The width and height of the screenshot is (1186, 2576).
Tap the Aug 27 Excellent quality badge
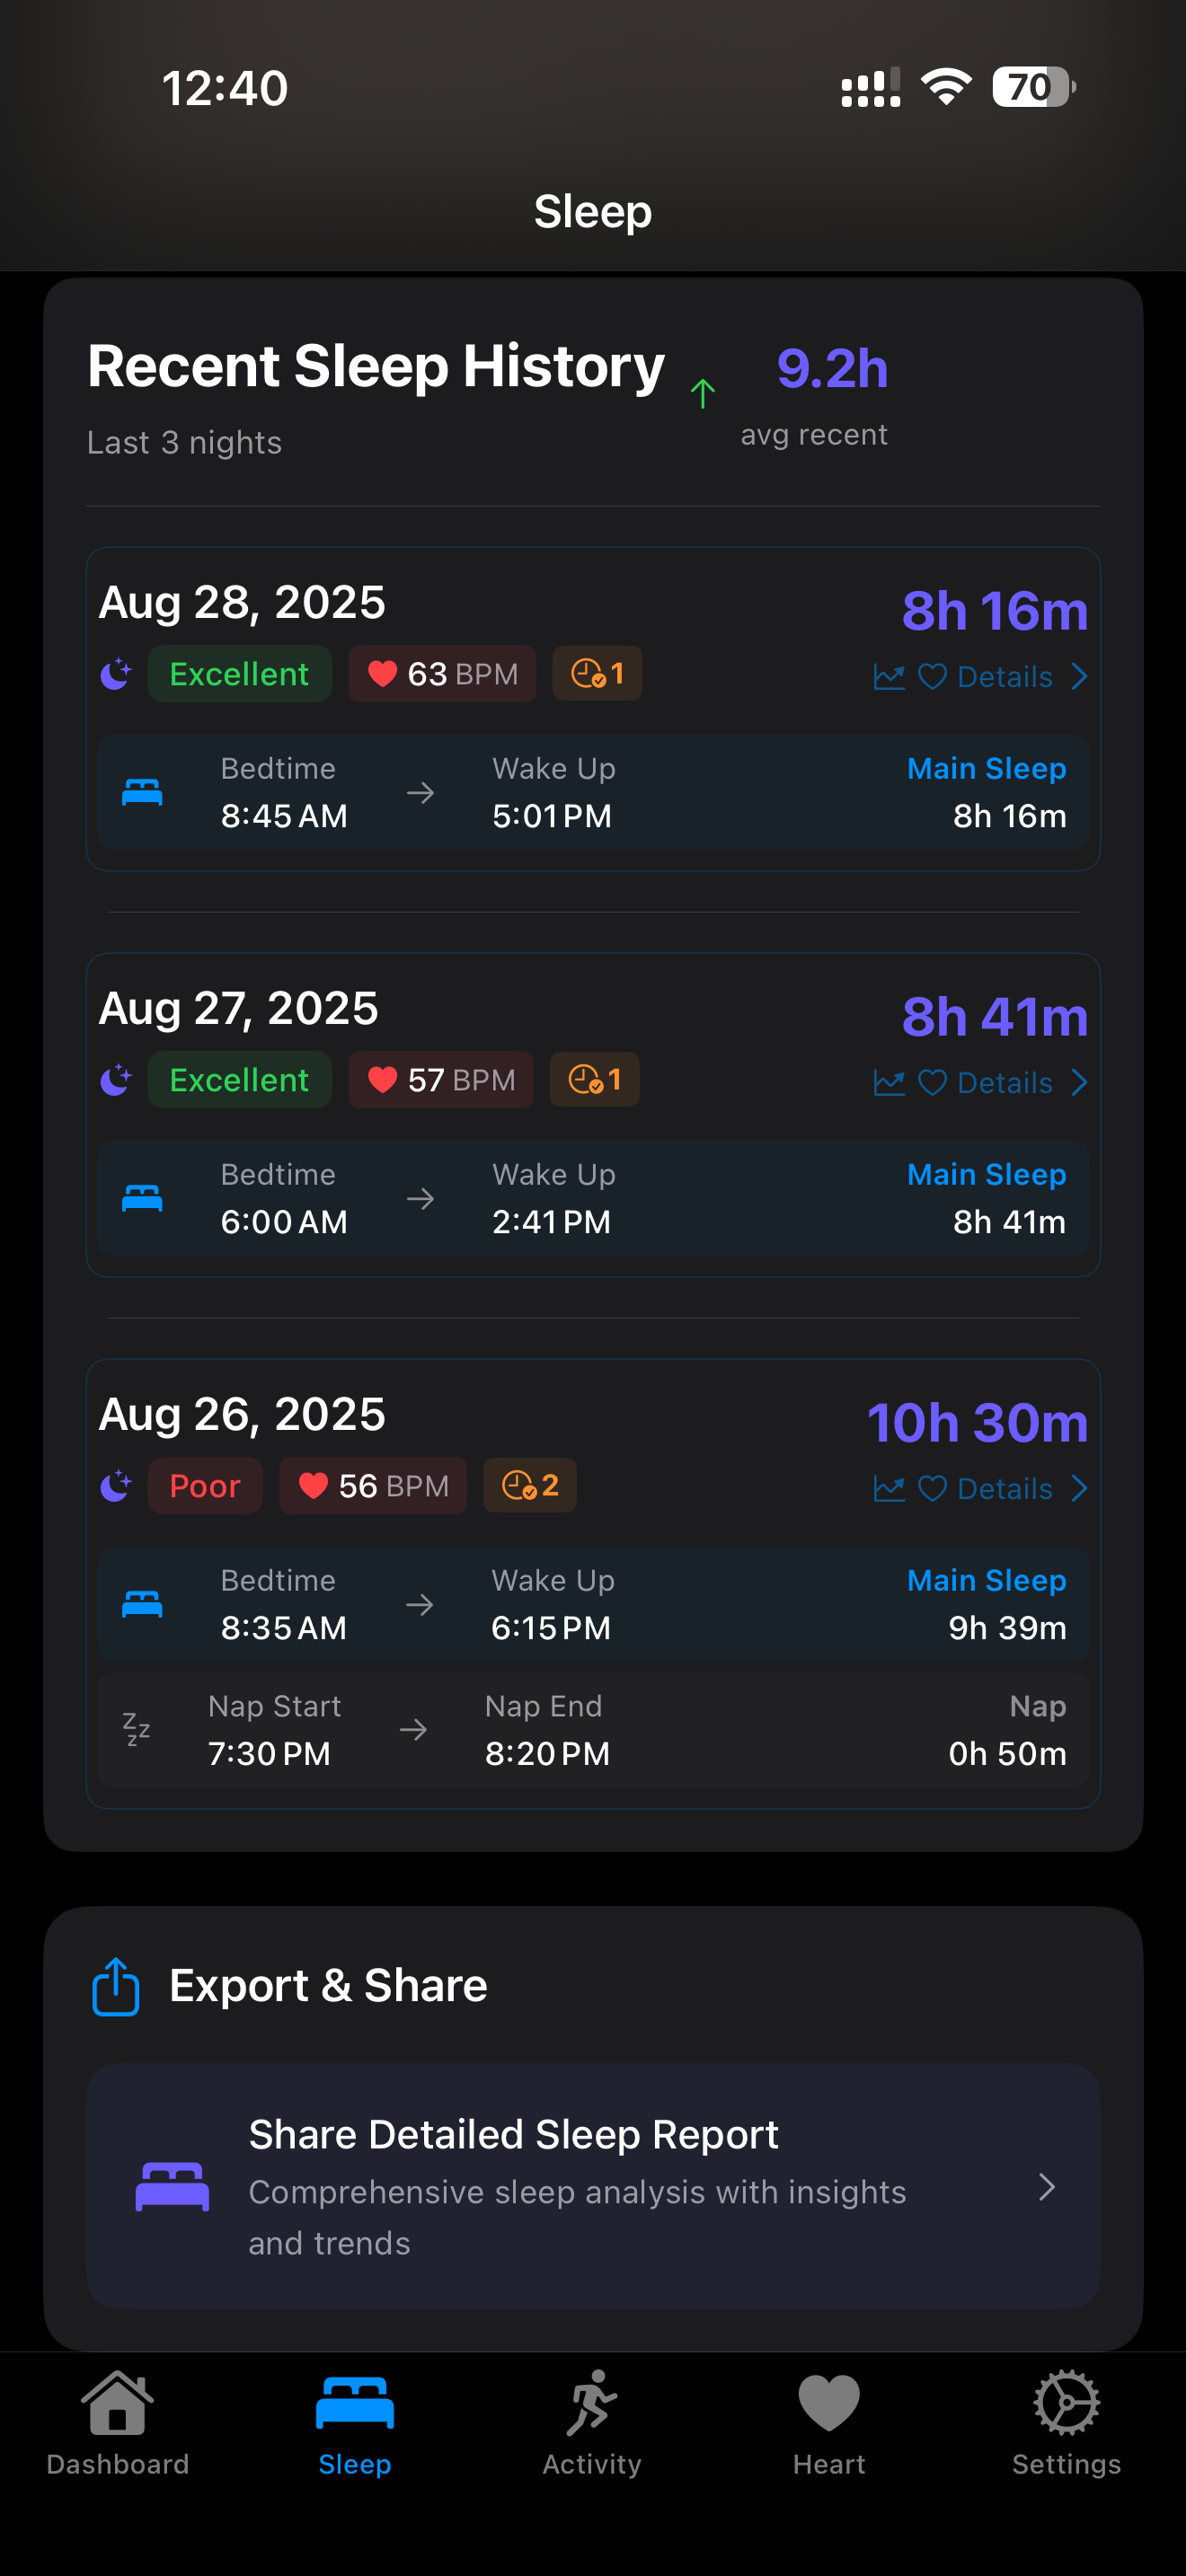click(x=239, y=1080)
